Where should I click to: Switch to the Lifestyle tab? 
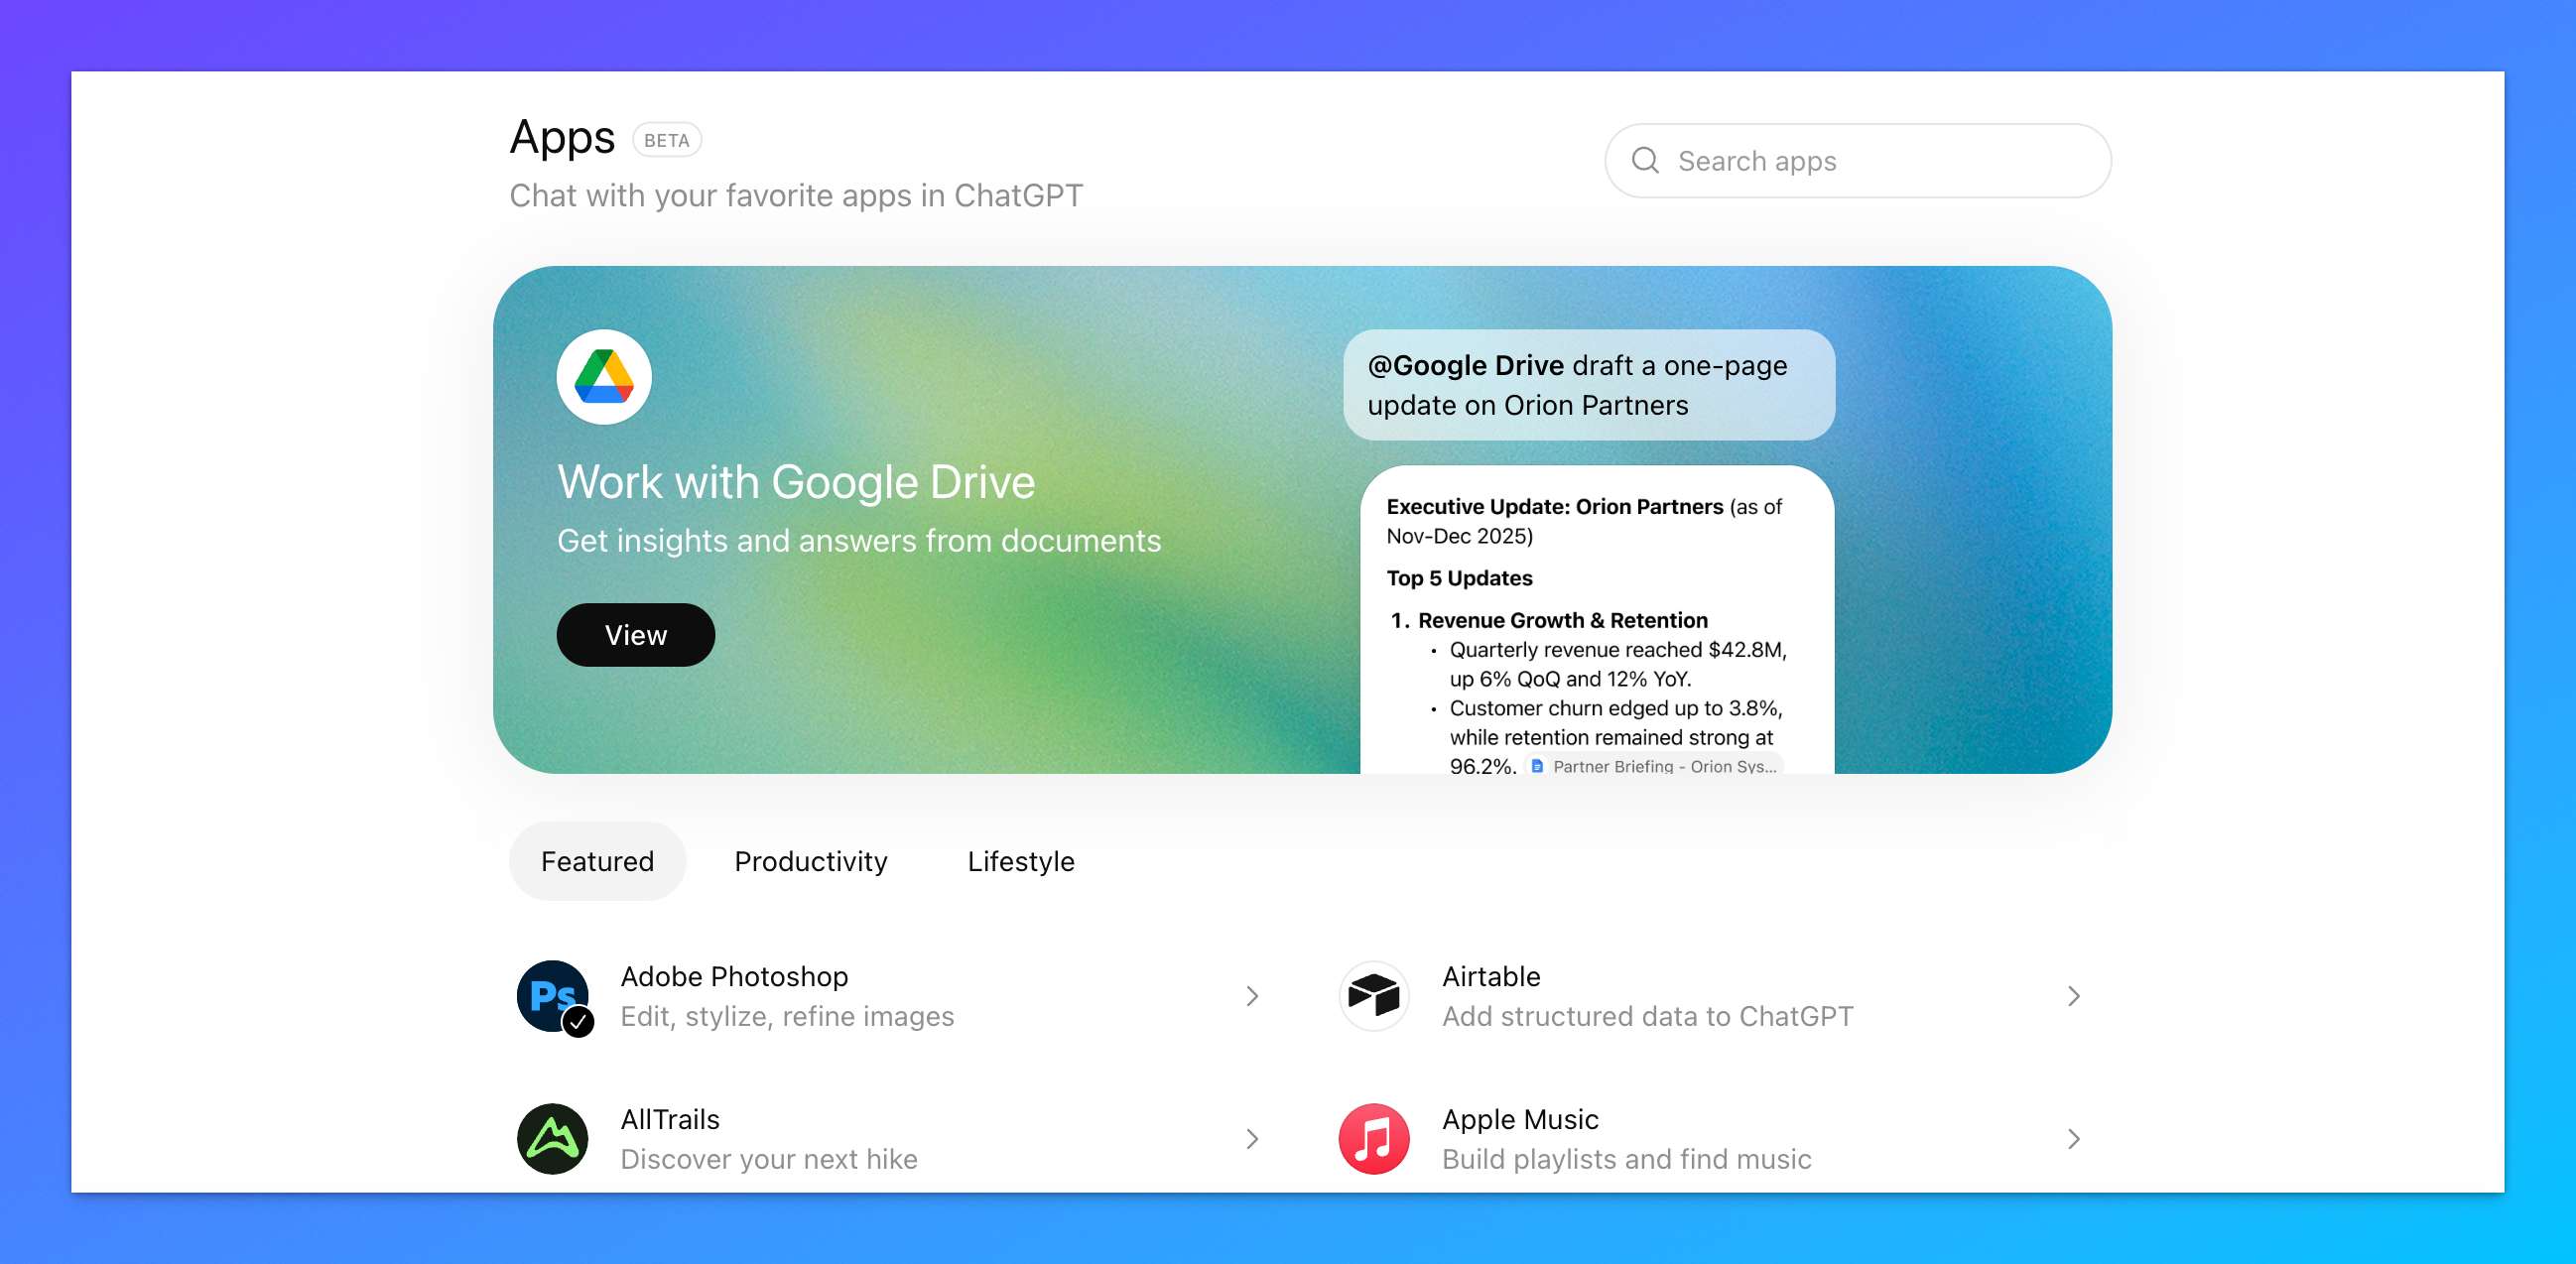(x=1020, y=861)
